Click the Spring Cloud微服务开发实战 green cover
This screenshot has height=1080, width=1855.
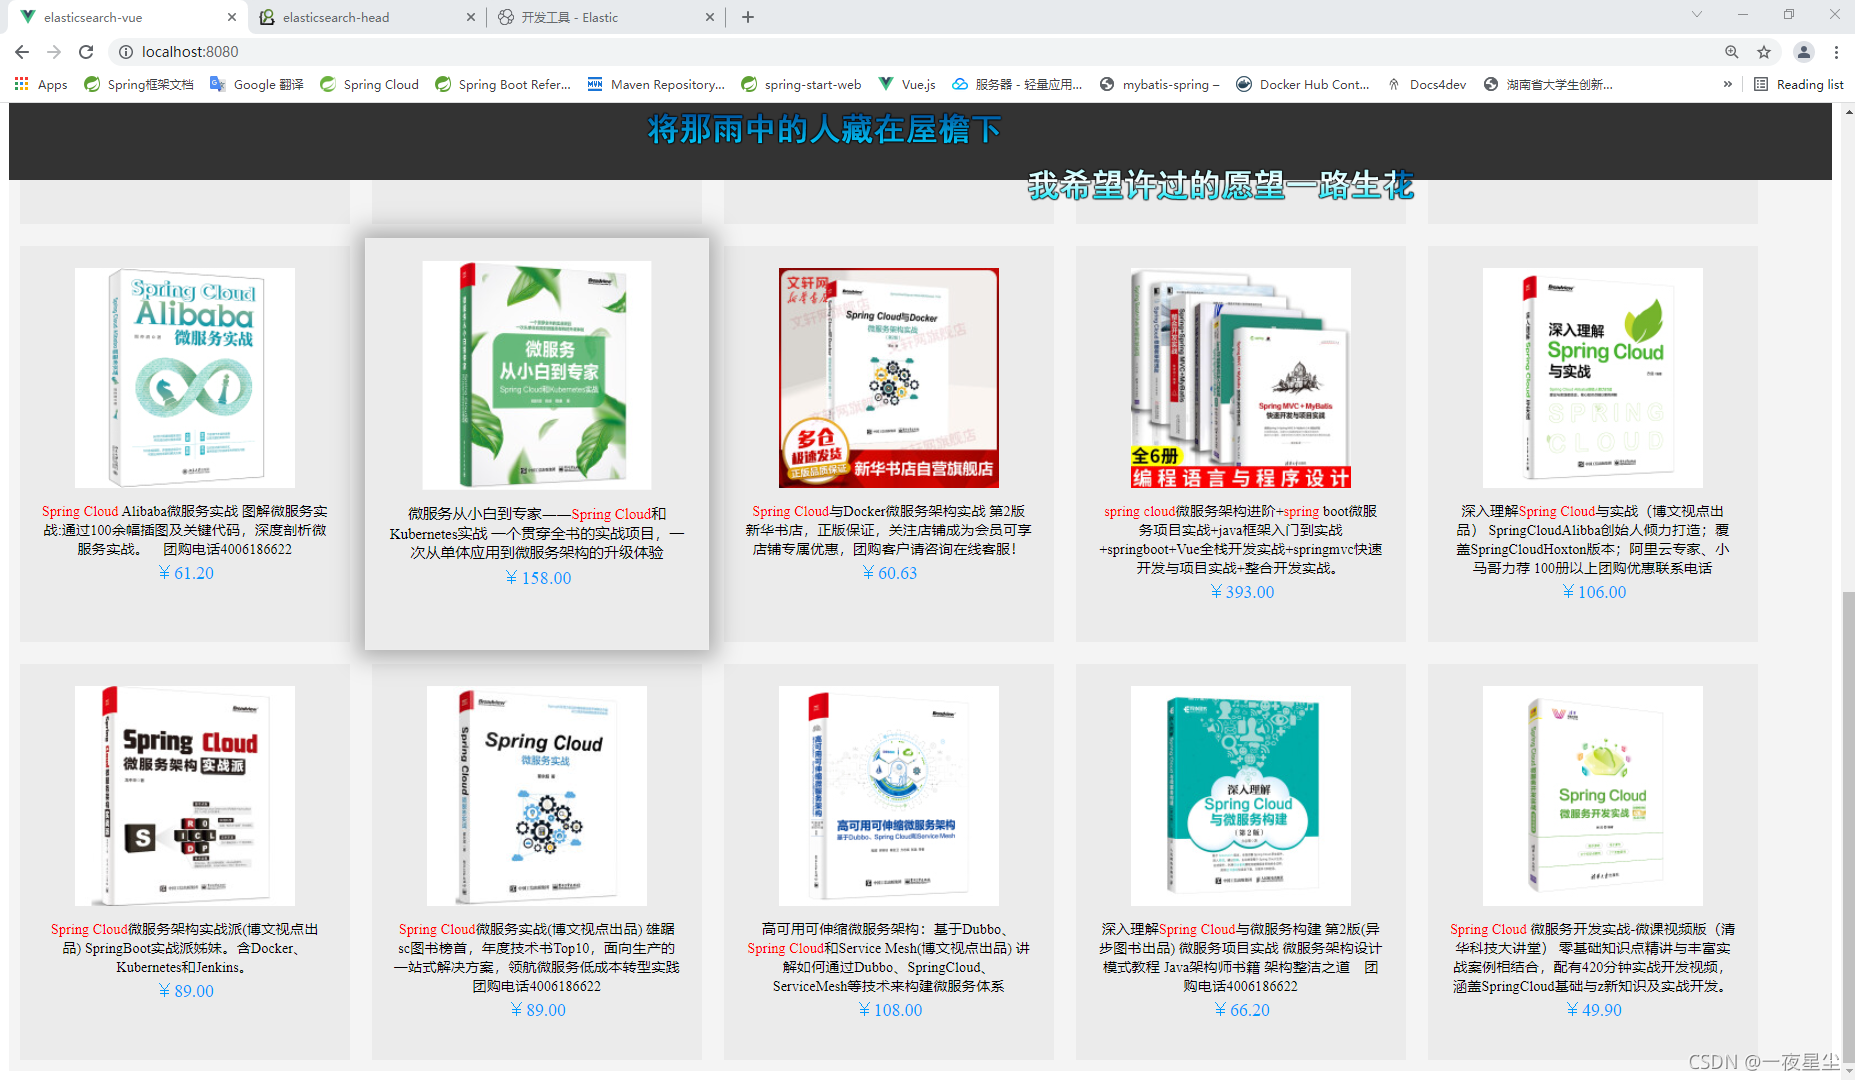(x=1593, y=796)
